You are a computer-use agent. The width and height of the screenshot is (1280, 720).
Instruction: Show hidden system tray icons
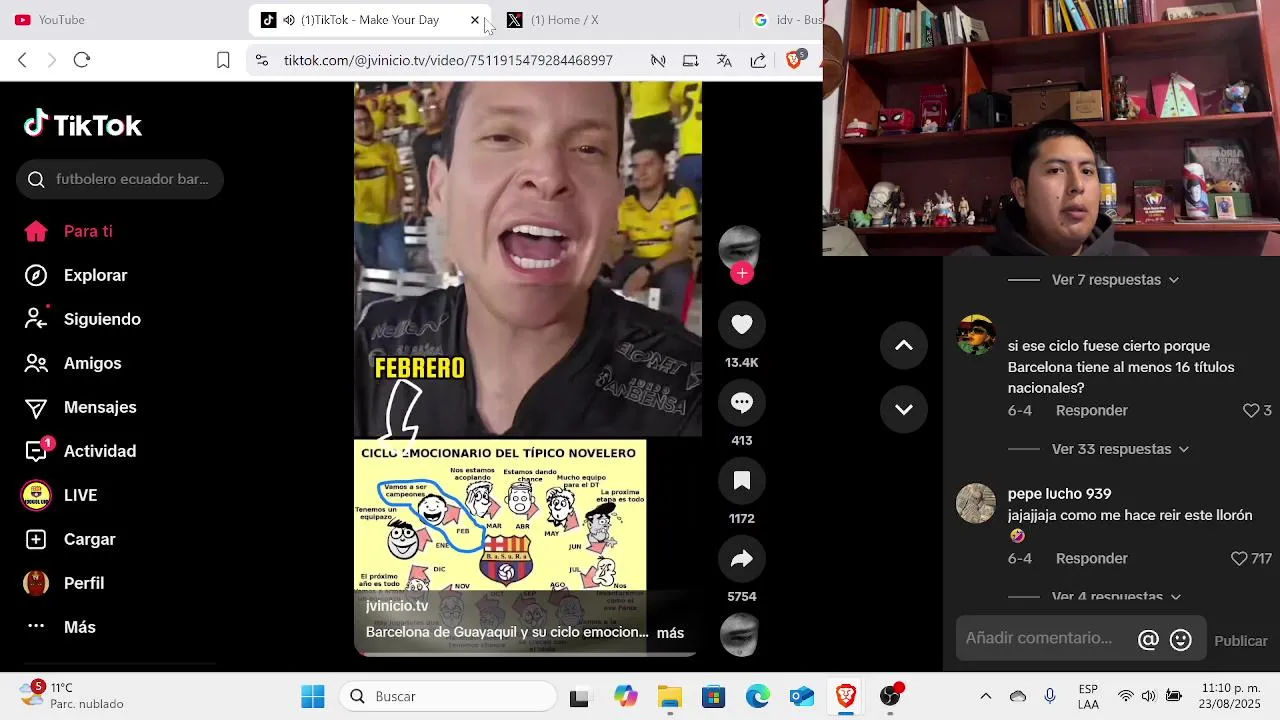coord(986,696)
